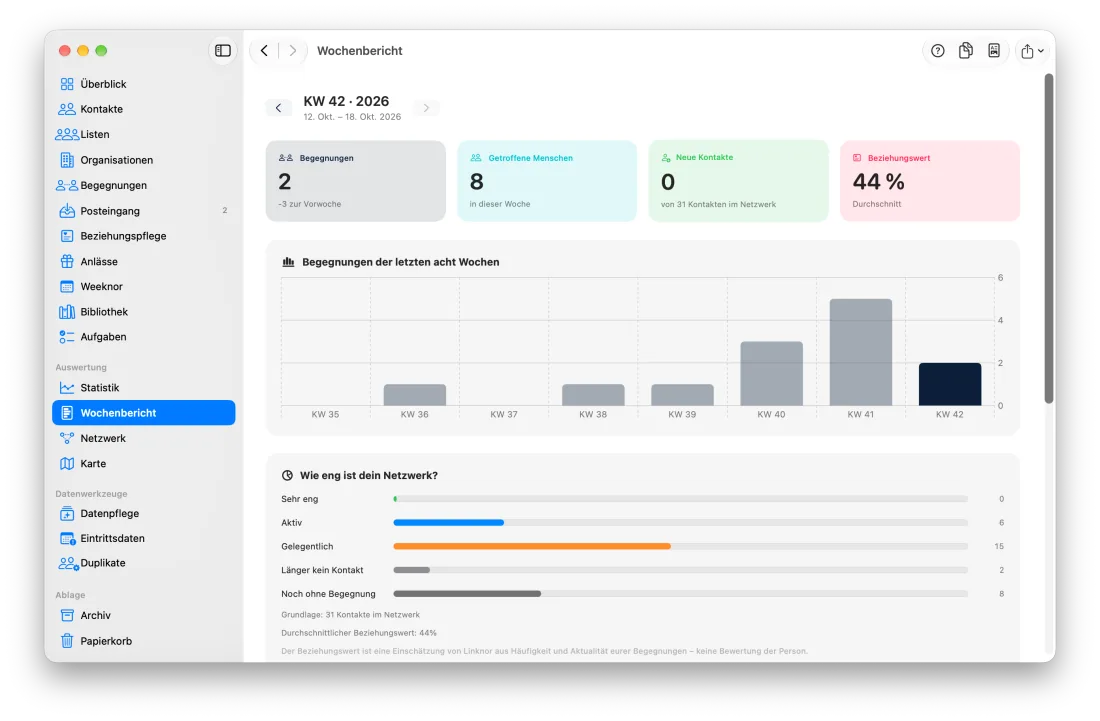Click the blue Aktiv progress bar
The height and width of the screenshot is (721, 1100).
[x=449, y=523]
